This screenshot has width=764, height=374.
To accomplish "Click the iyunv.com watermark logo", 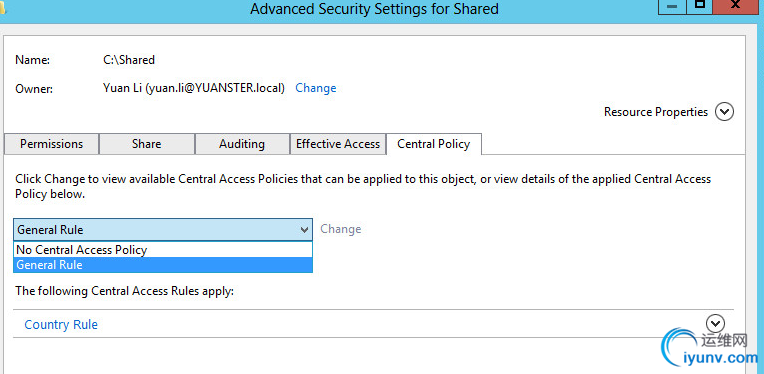I will [x=709, y=348].
